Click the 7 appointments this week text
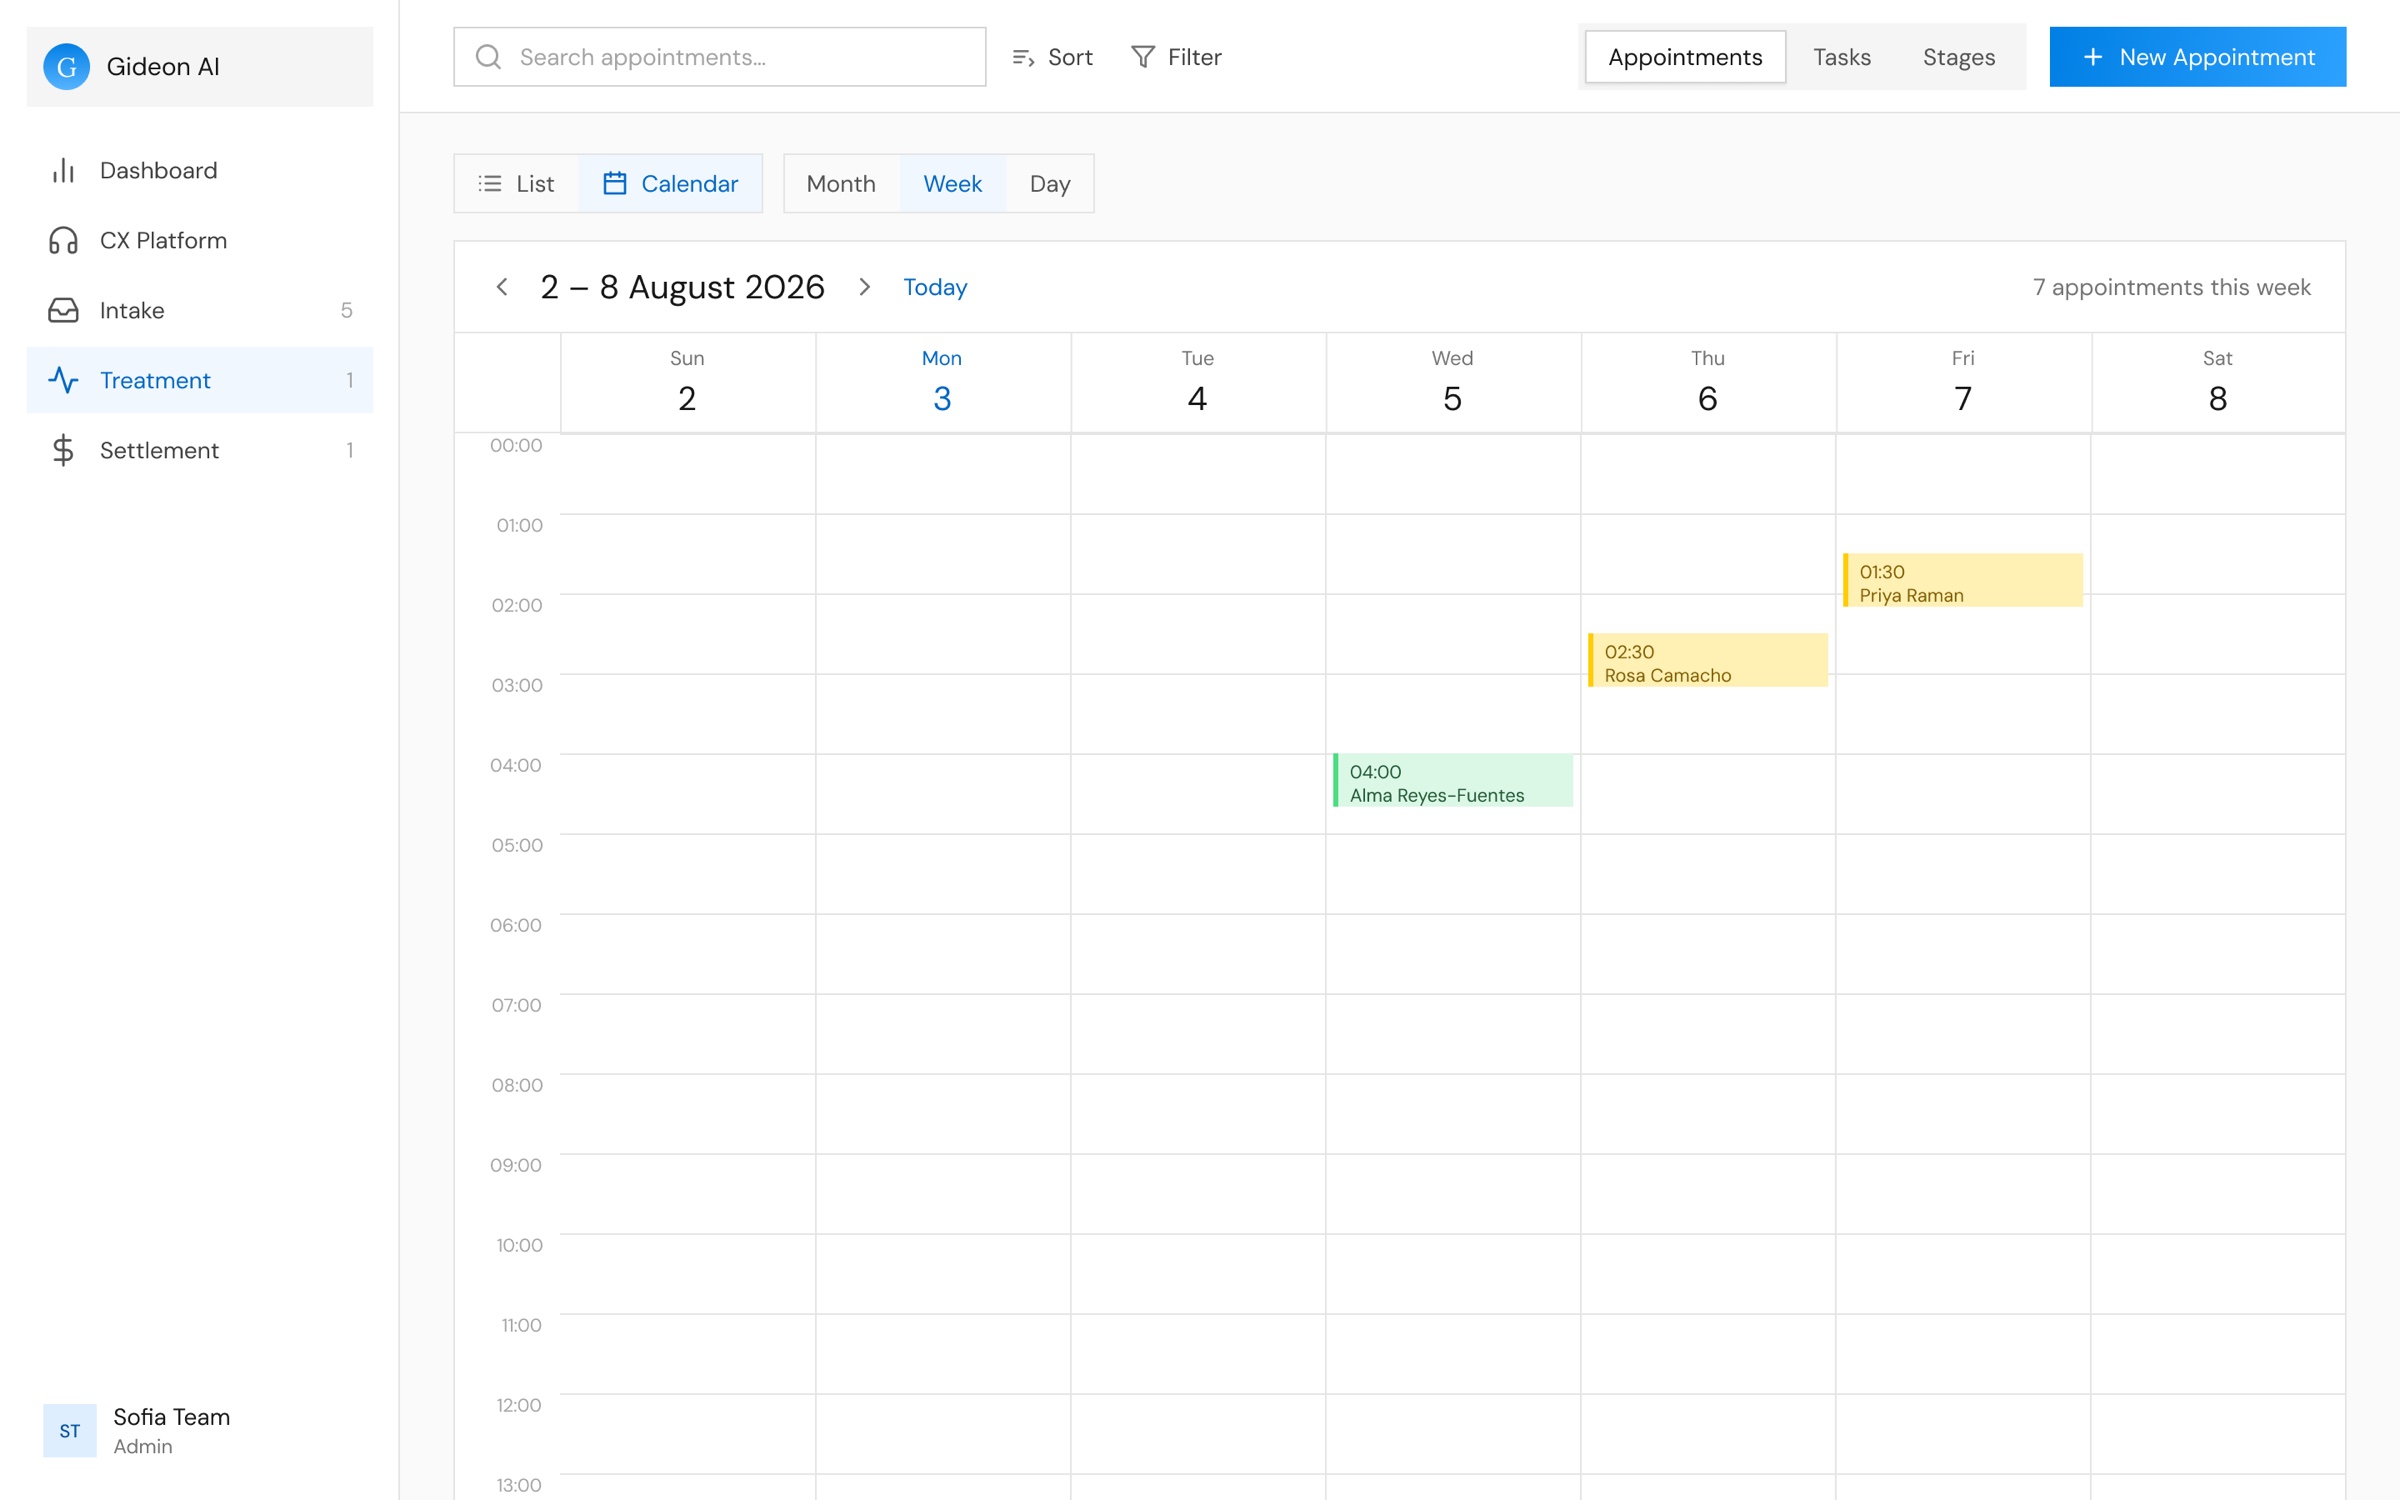The image size is (2400, 1500). point(2172,288)
